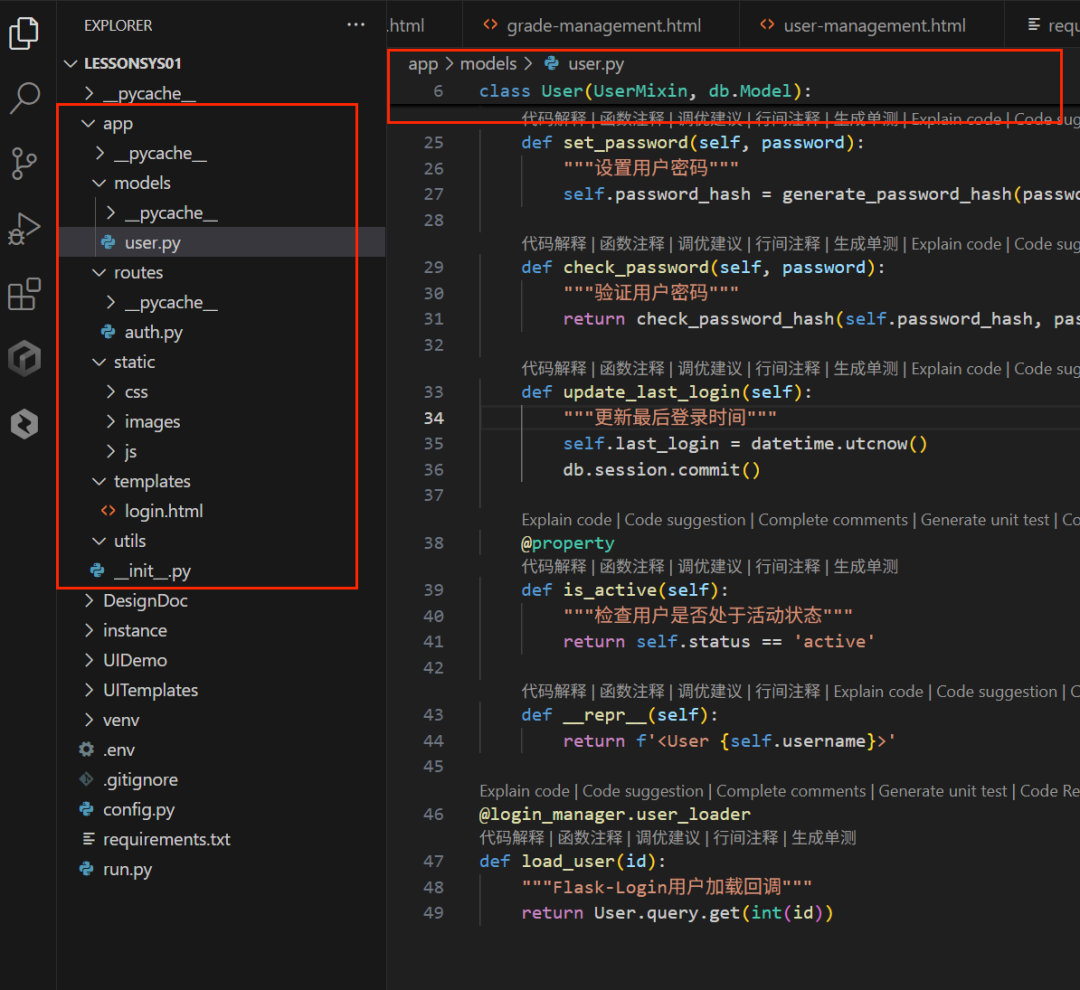
Task: Collapse the routes folder
Action: pos(100,272)
